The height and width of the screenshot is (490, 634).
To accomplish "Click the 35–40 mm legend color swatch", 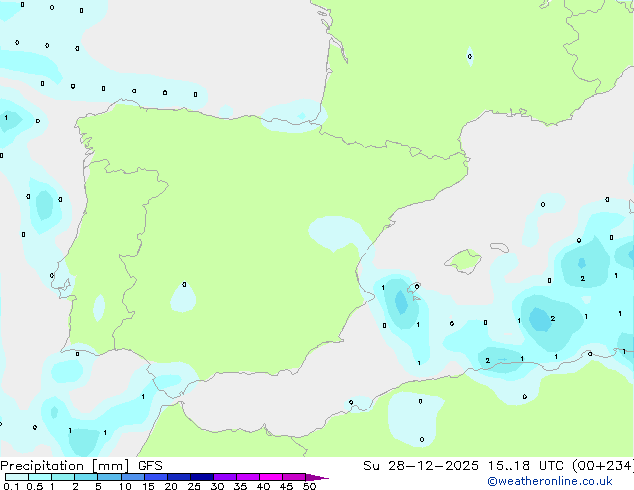I will click(248, 477).
